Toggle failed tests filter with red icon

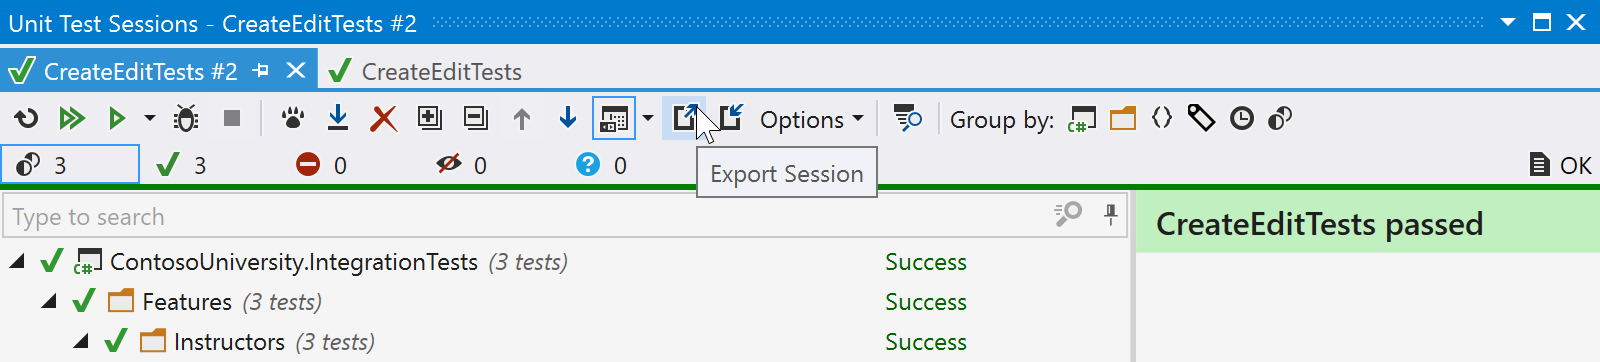click(322, 165)
